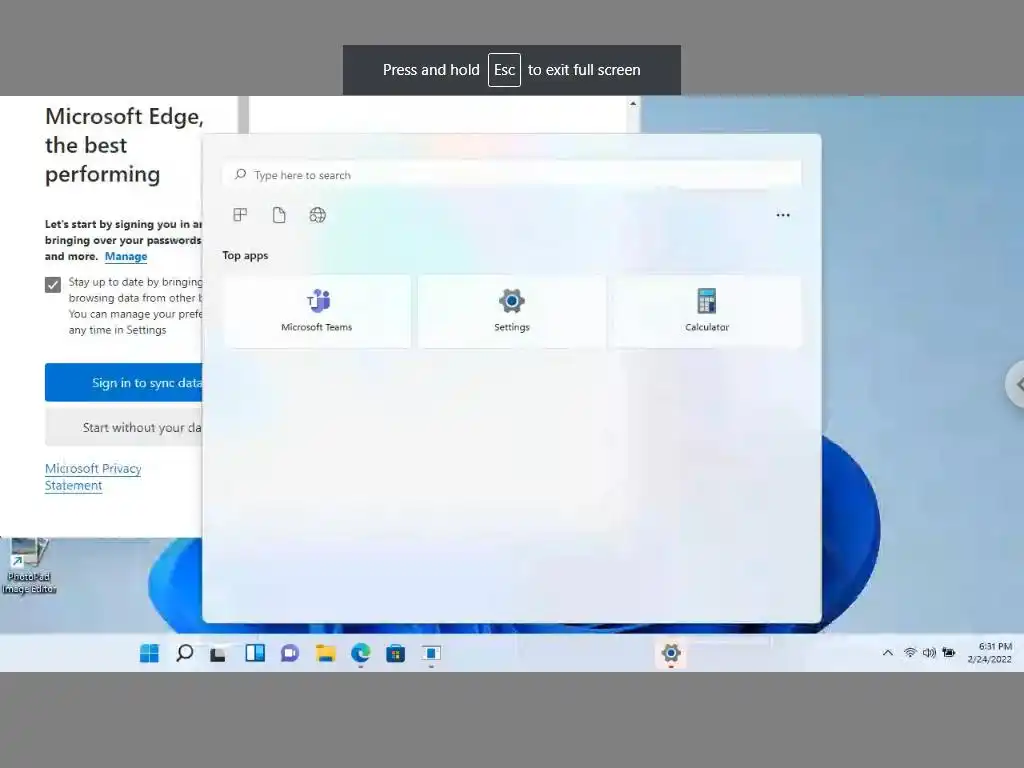Open the clock showing 6:31 PM
This screenshot has height=768, width=1024.
coord(989,652)
